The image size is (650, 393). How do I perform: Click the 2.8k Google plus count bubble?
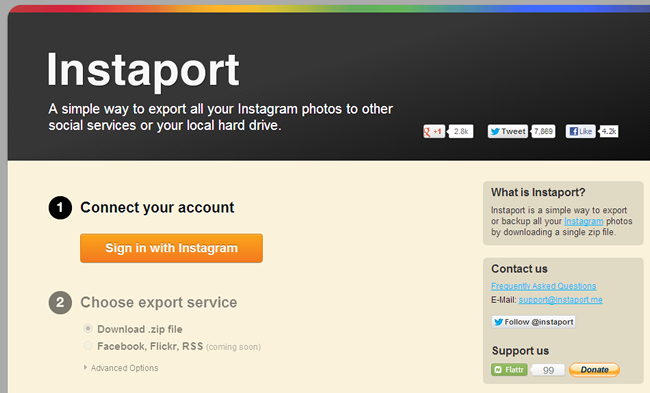[461, 131]
